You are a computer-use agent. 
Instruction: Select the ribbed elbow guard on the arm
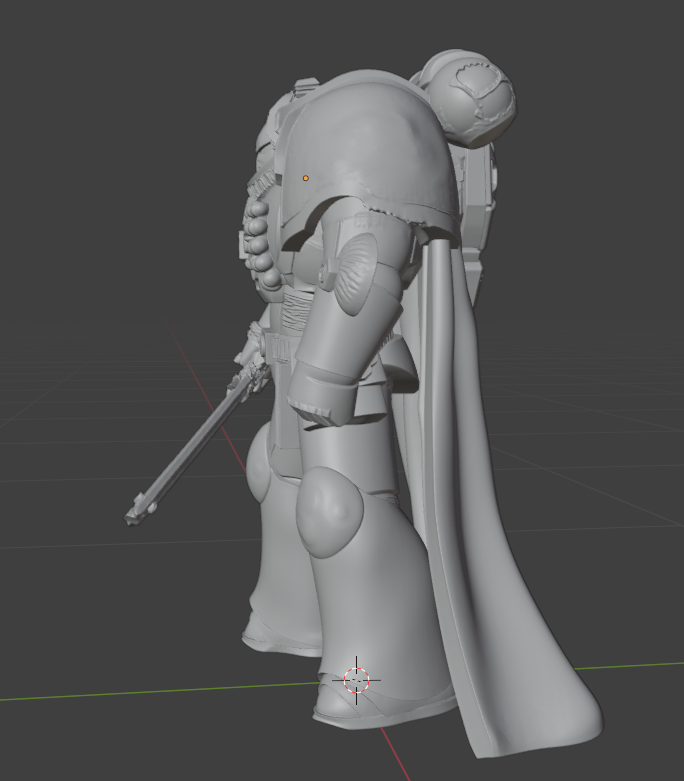pos(356,273)
